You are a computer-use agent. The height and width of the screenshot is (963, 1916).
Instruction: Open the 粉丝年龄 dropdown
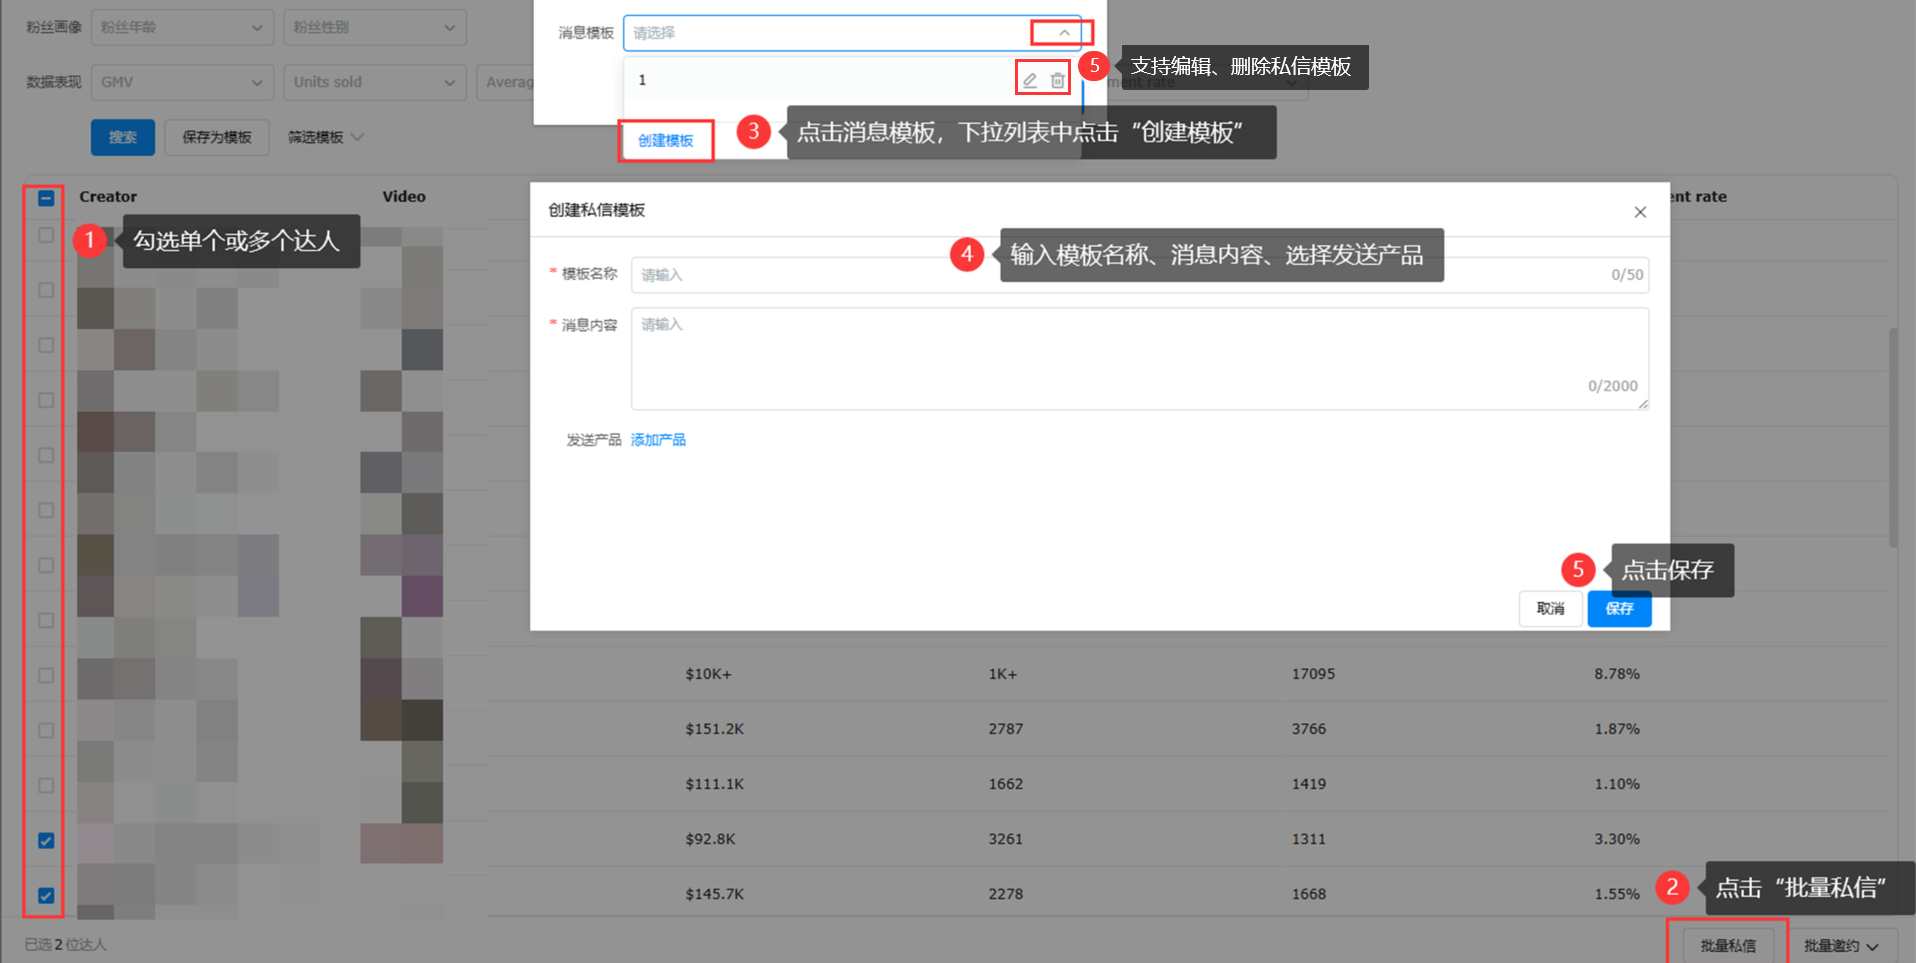tap(182, 28)
